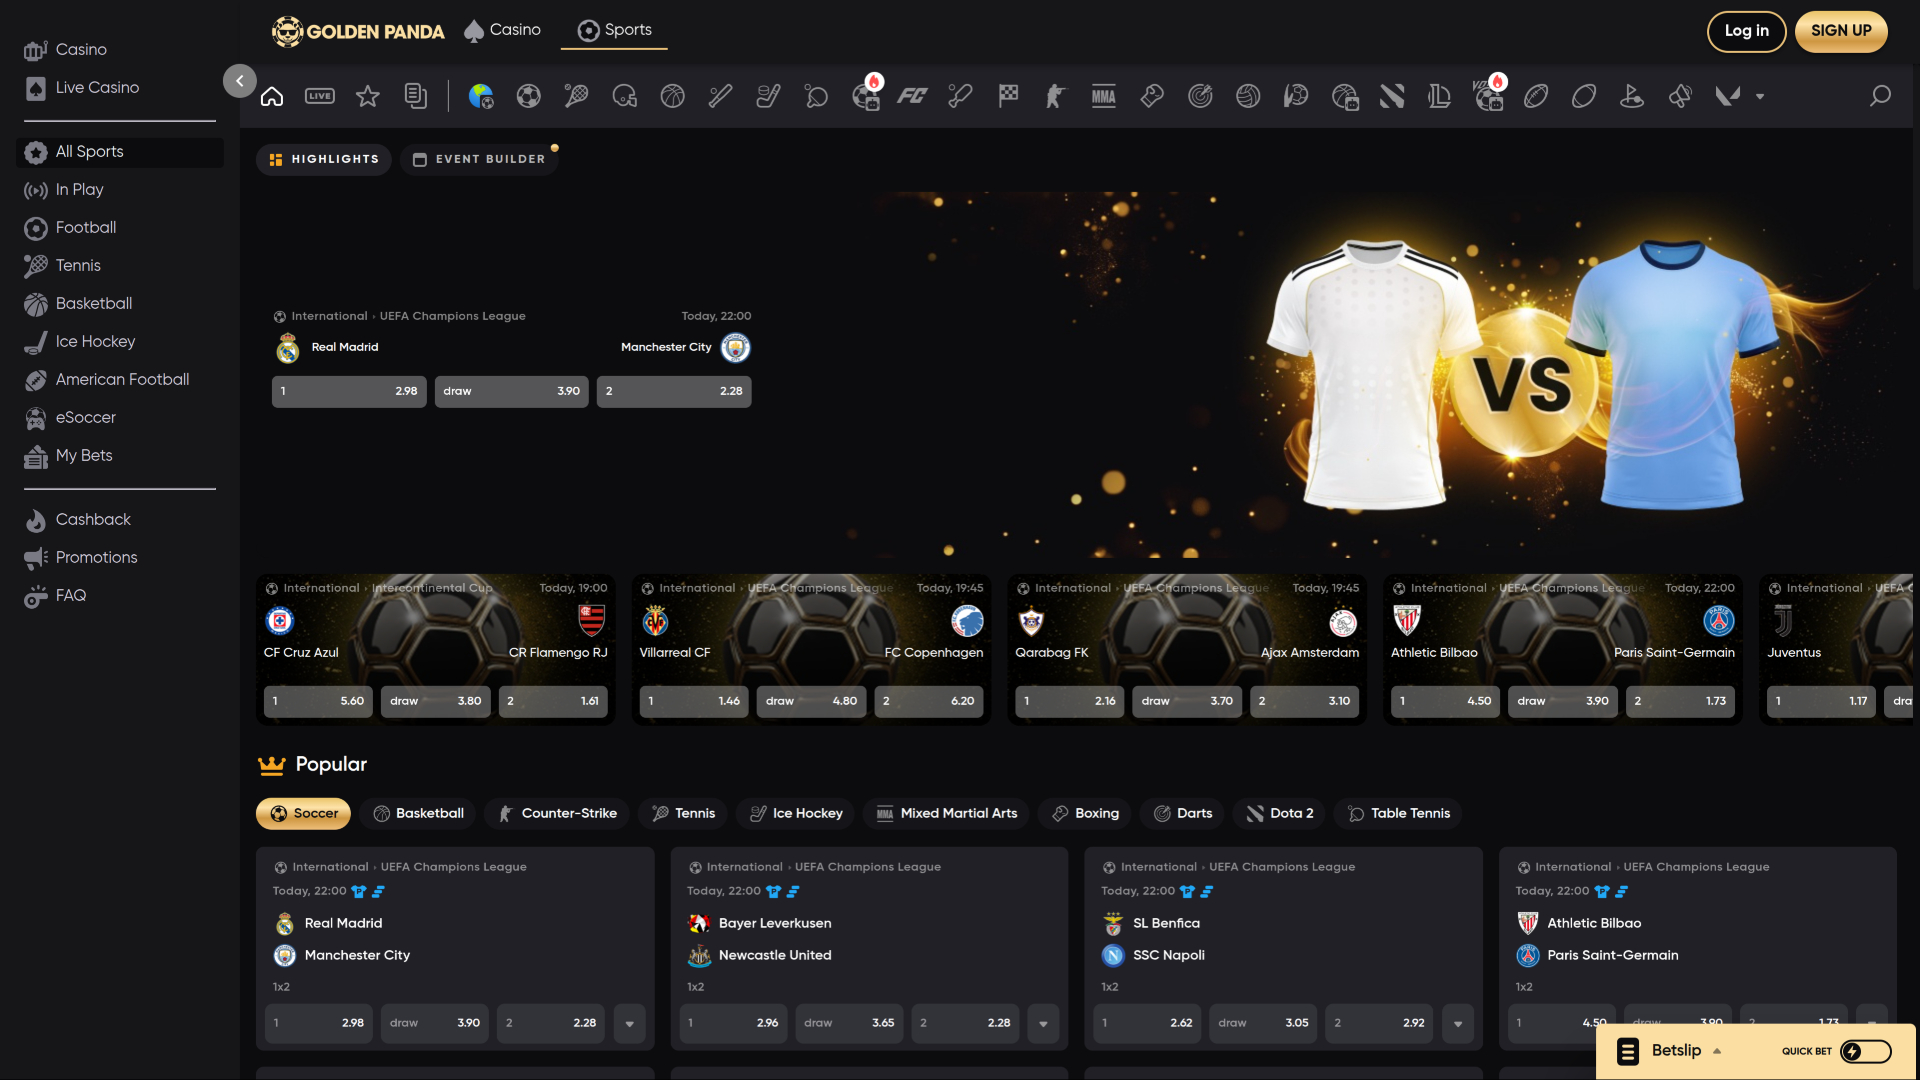The width and height of the screenshot is (1920, 1080).
Task: Collapse the Betslip panel chevron
Action: coord(1718,1051)
